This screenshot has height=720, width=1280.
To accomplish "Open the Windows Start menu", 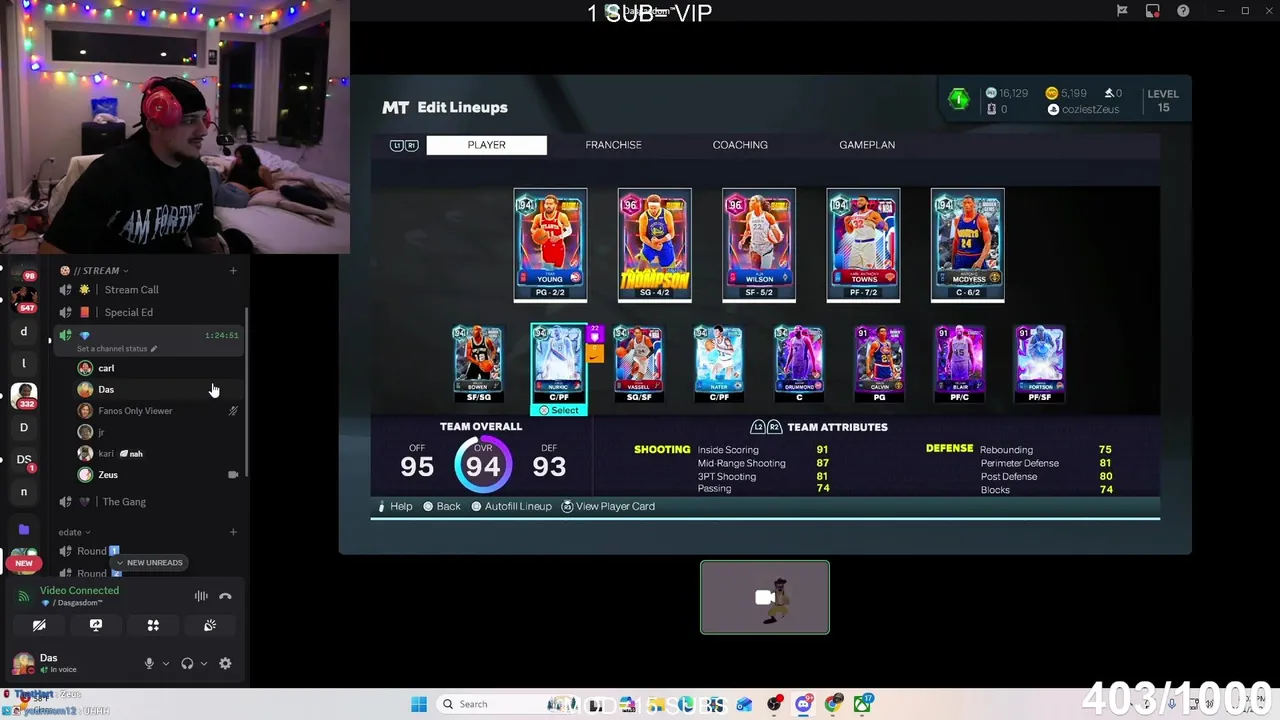I will (x=418, y=704).
